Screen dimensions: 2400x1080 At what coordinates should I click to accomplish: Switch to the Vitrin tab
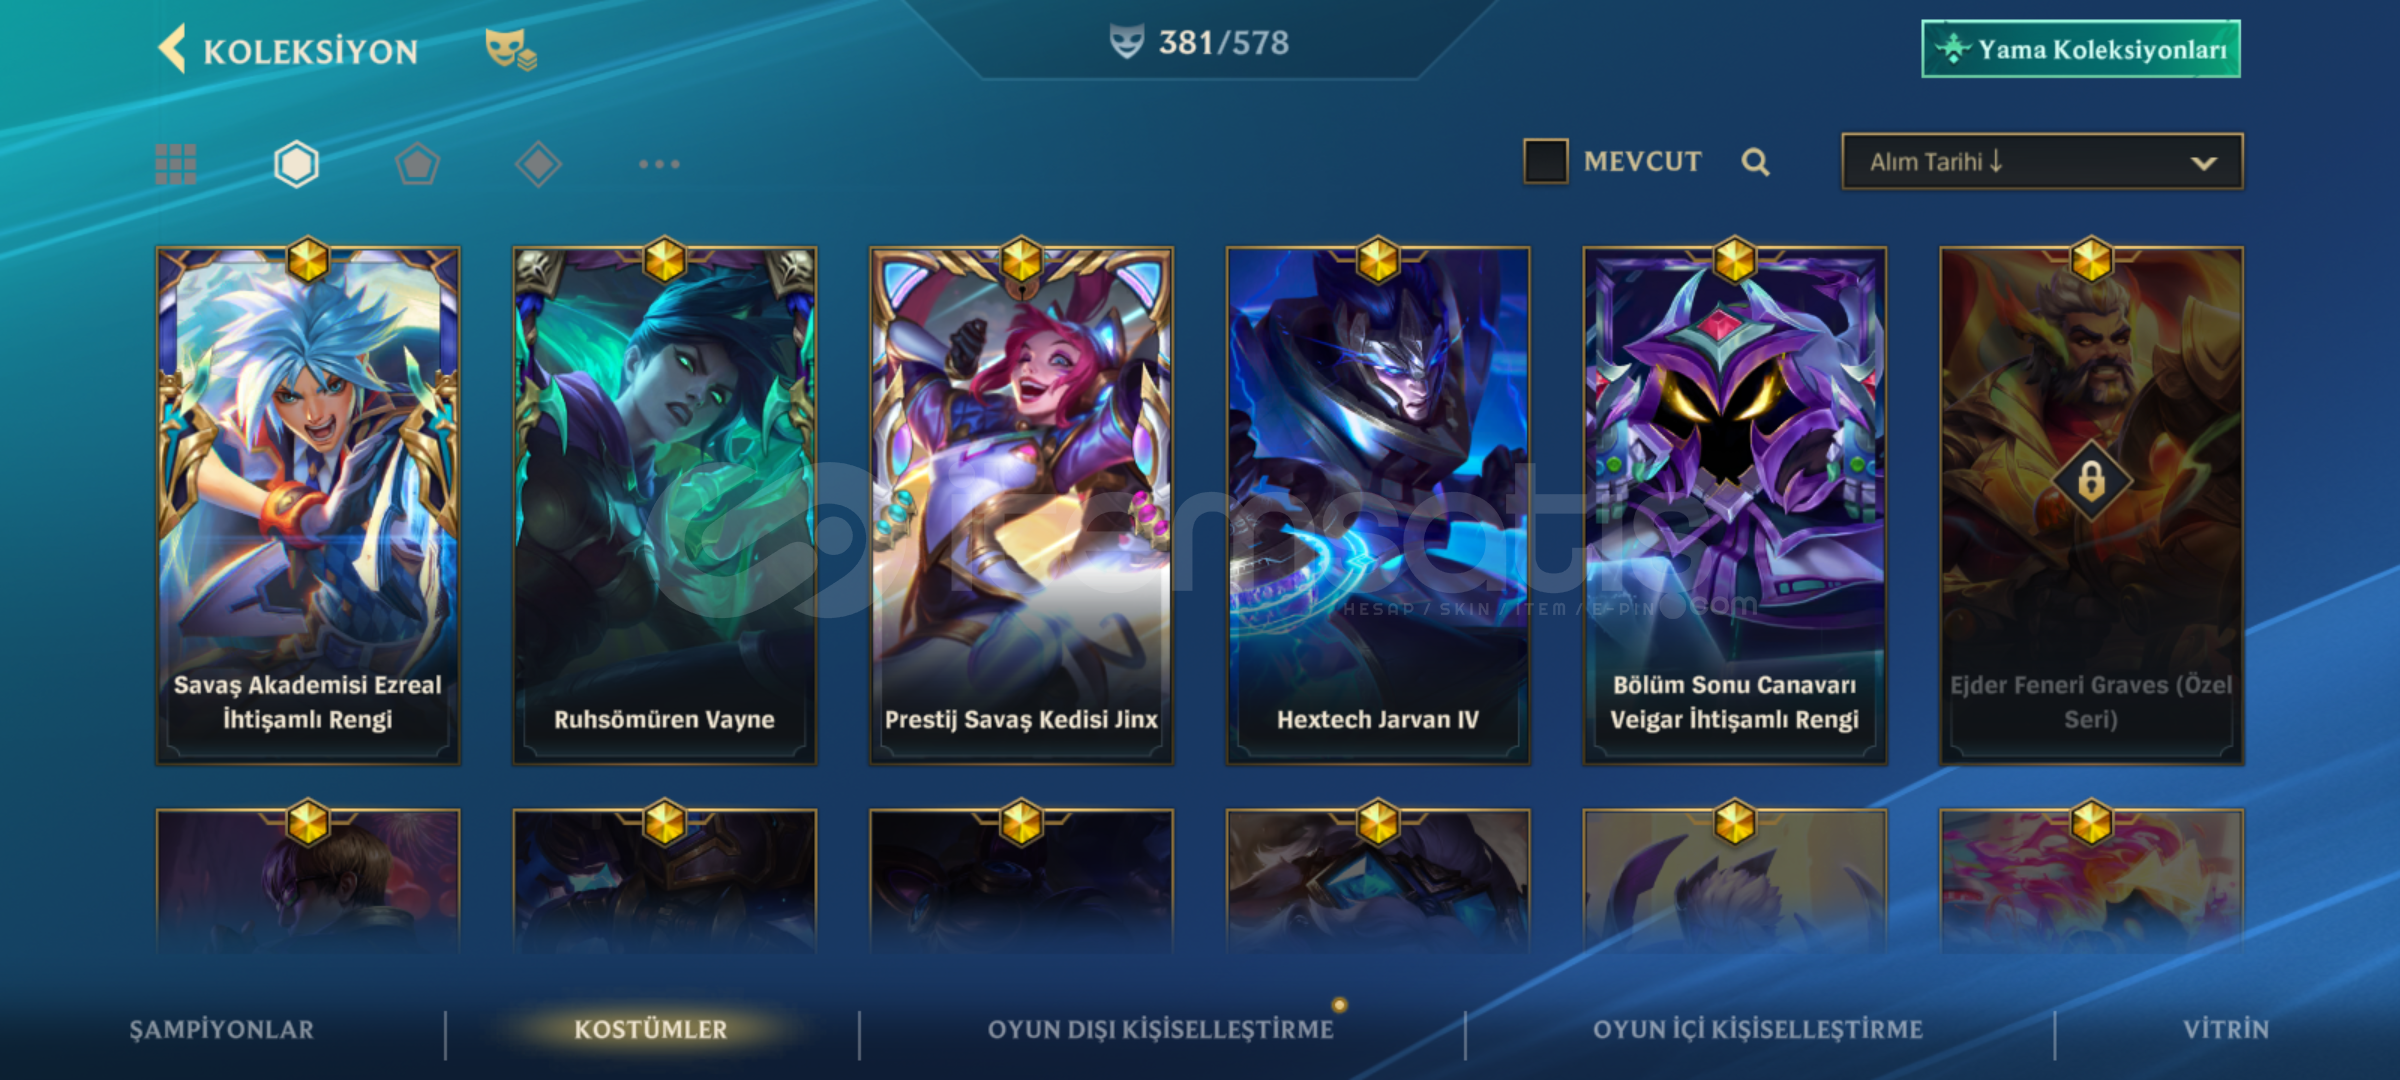pos(2226,1029)
